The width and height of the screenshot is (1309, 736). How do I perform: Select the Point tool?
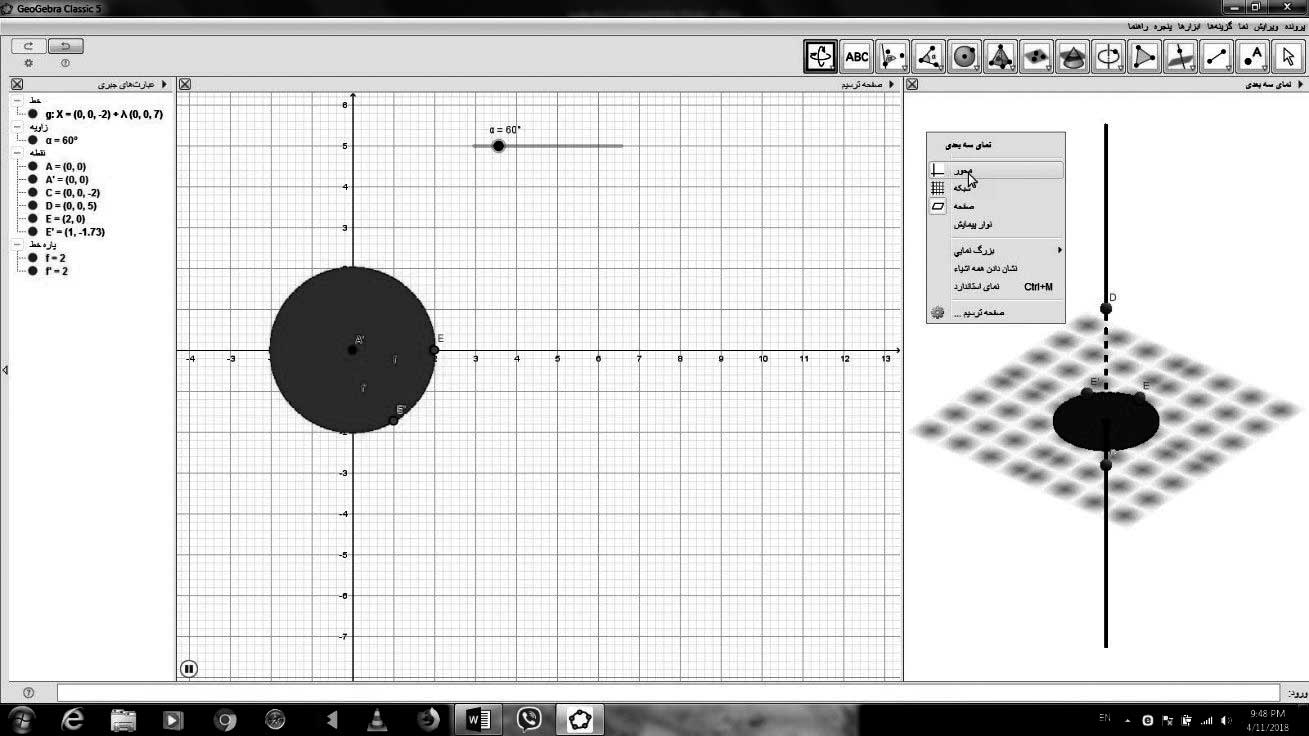pos(1253,57)
